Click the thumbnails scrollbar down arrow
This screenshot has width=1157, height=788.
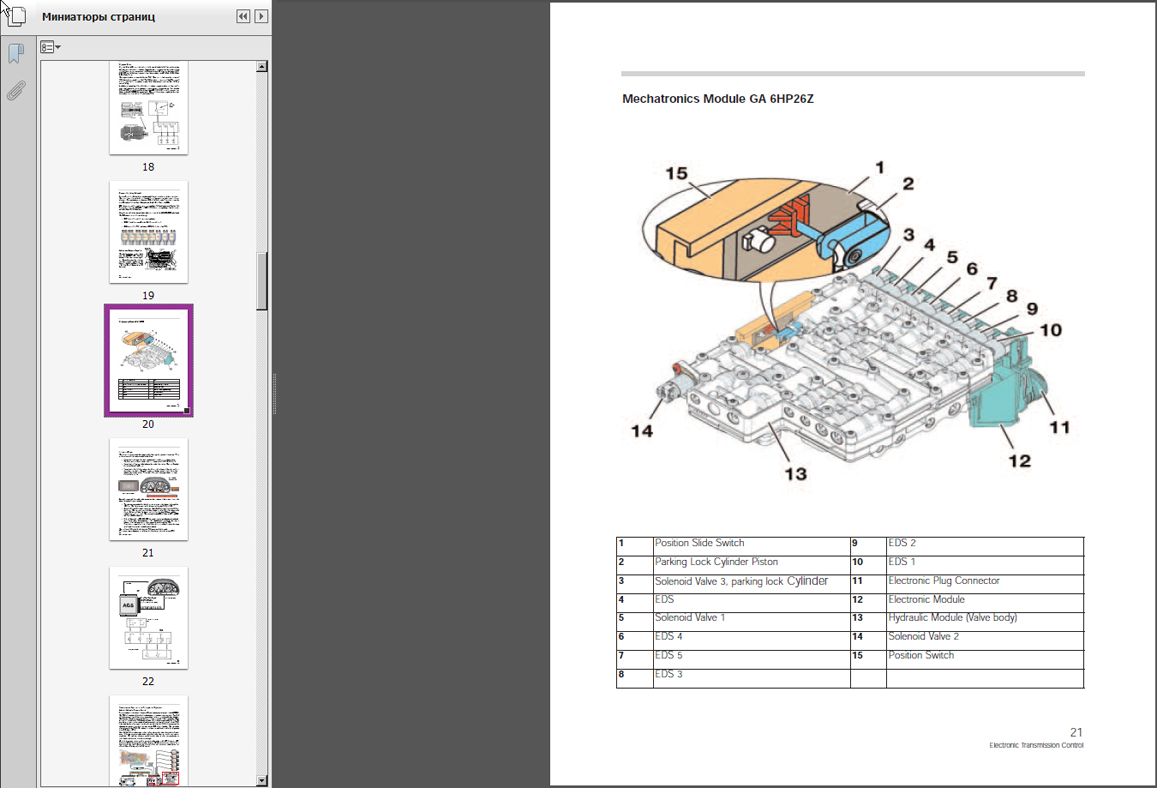pos(262,780)
